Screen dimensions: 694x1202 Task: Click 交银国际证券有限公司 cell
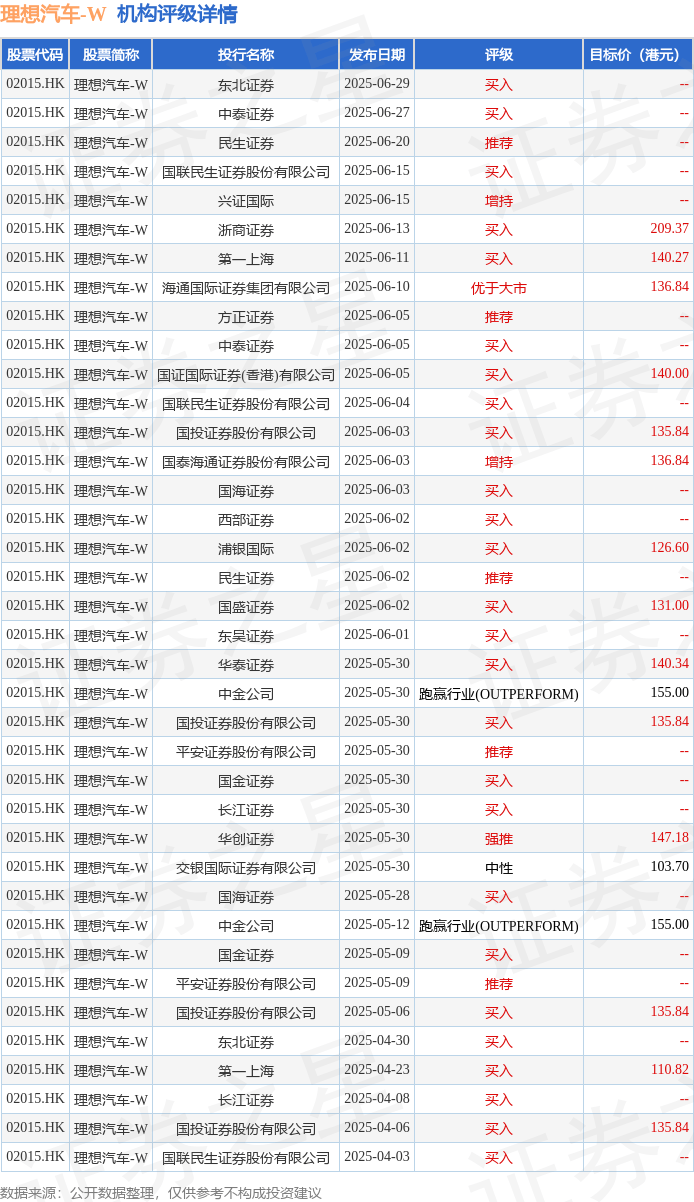click(246, 868)
